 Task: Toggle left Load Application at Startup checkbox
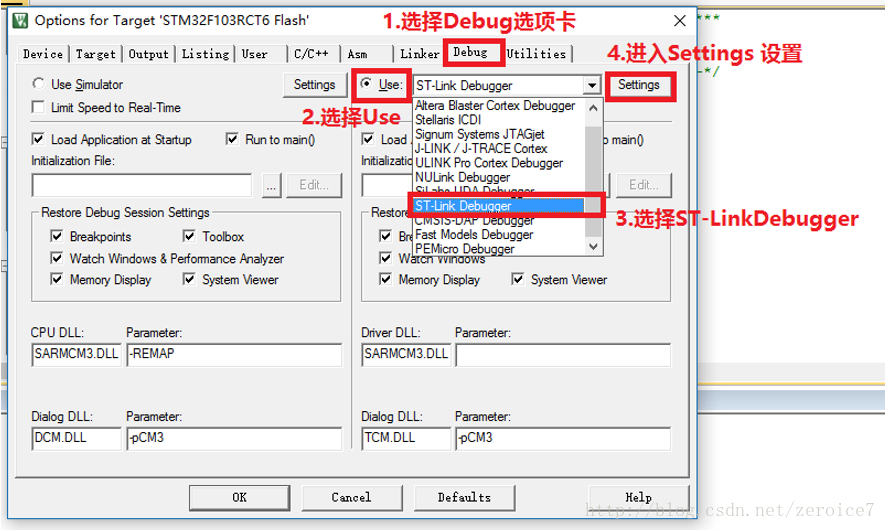coord(38,139)
